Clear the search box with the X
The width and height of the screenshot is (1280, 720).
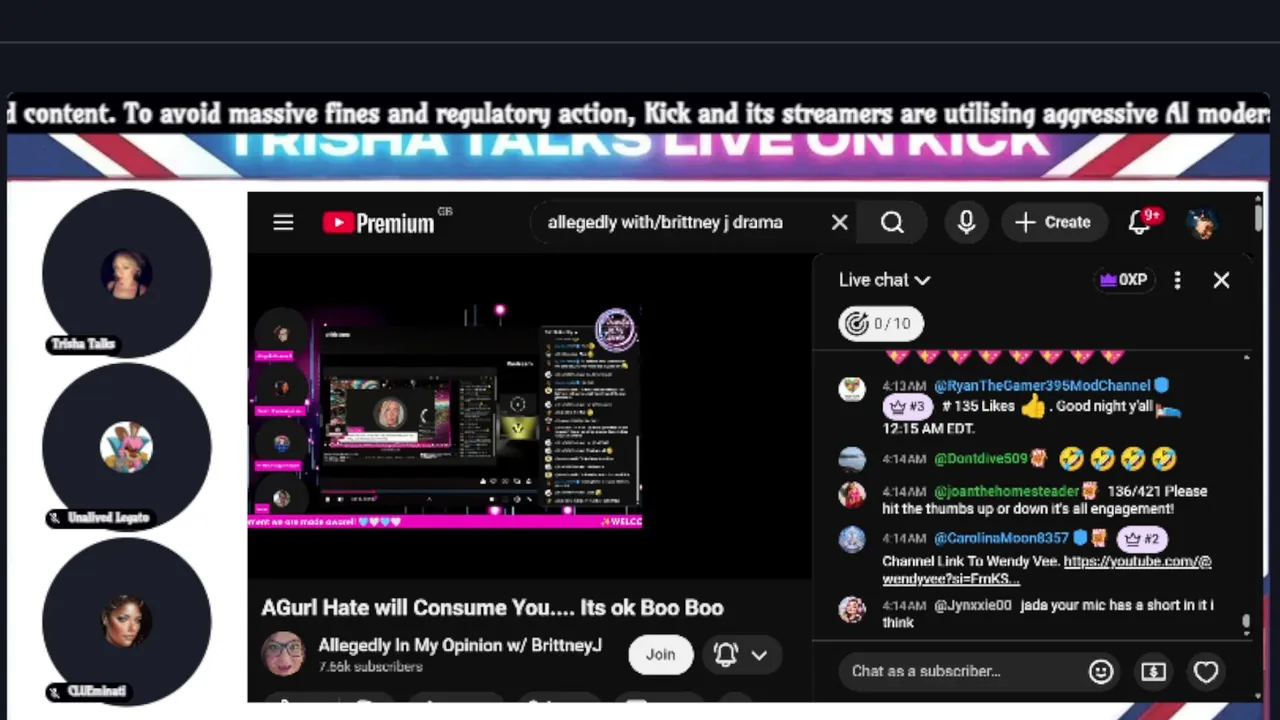[x=839, y=222]
